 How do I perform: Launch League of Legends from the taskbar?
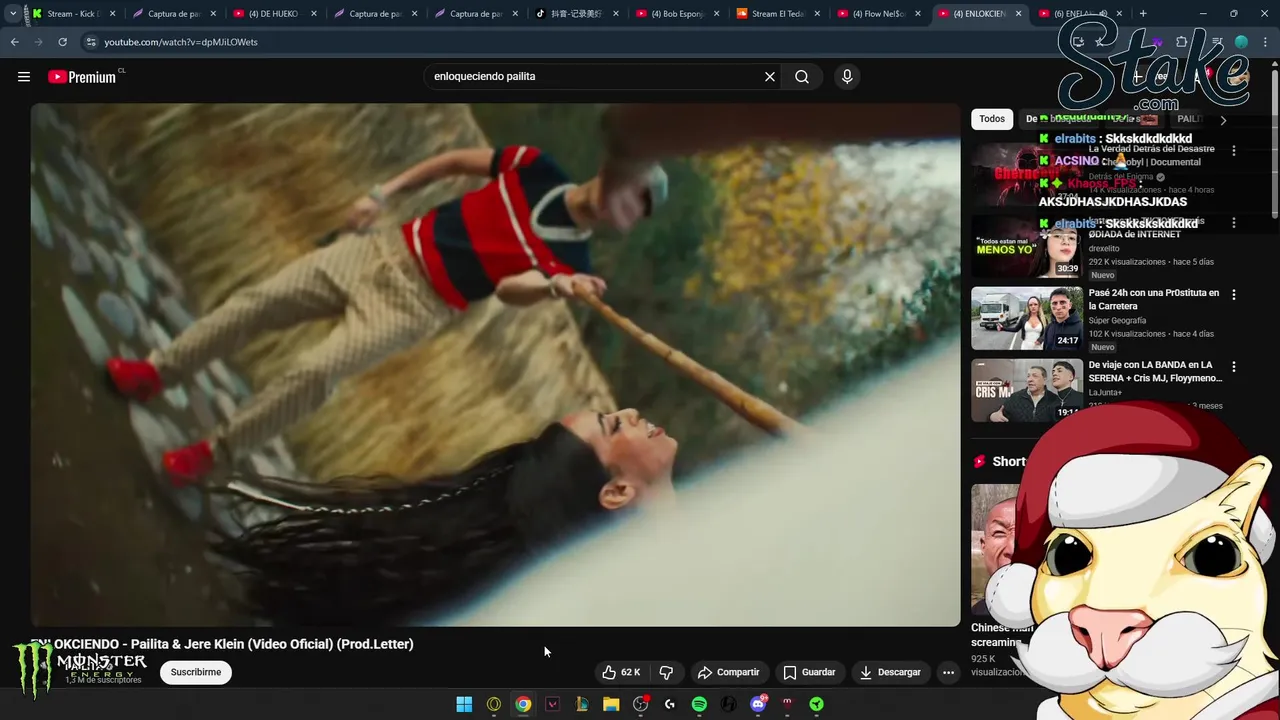(x=582, y=705)
